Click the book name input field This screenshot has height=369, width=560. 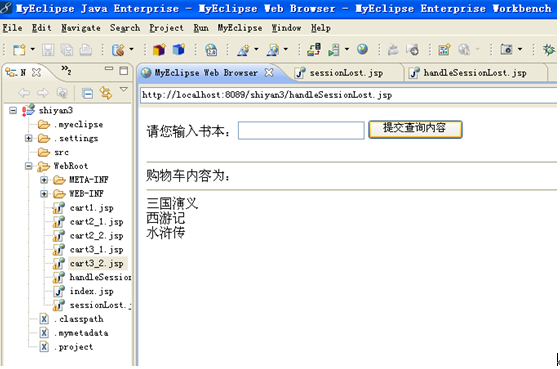pos(301,130)
